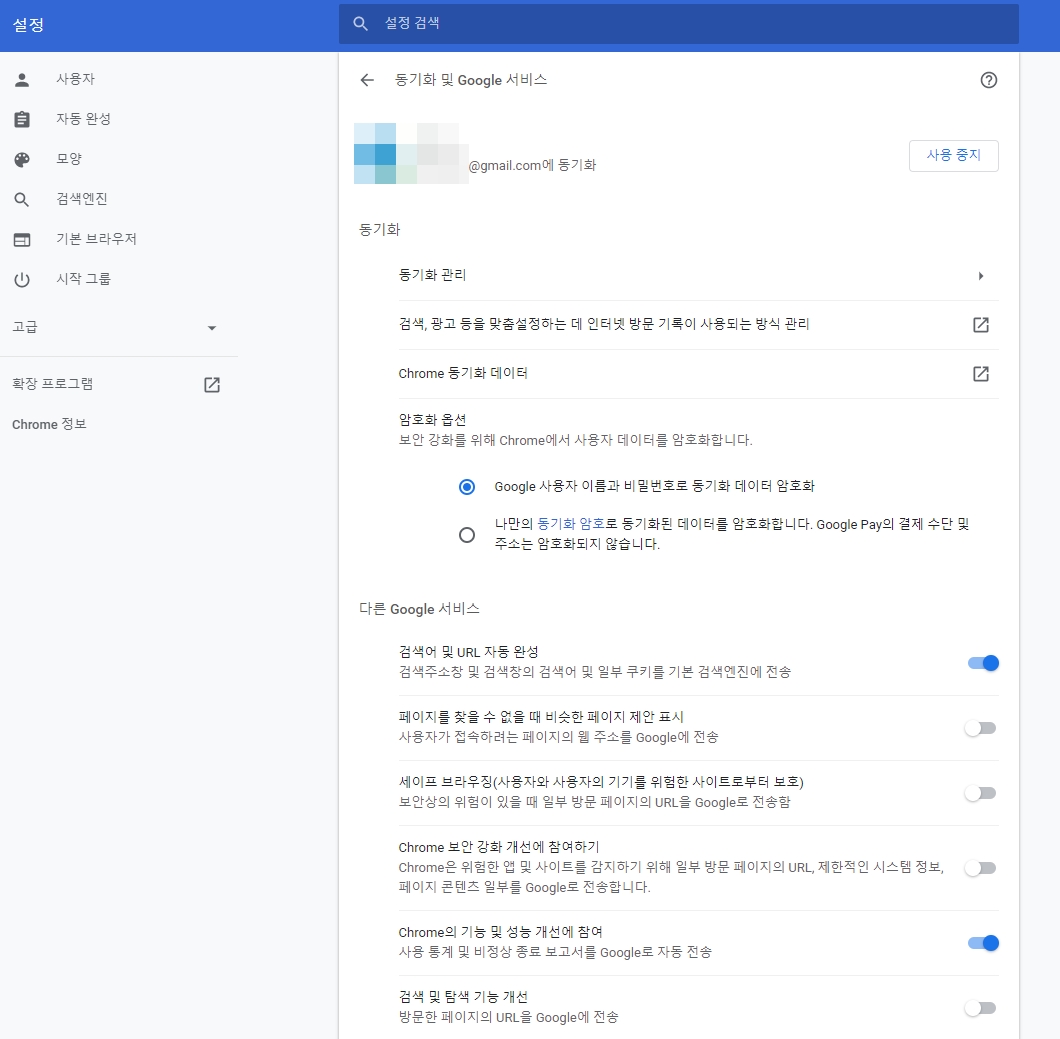This screenshot has height=1039, width=1060.
Task: Enable Chrome 보안 강화 개선에 참여하기 toggle
Action: tap(980, 868)
